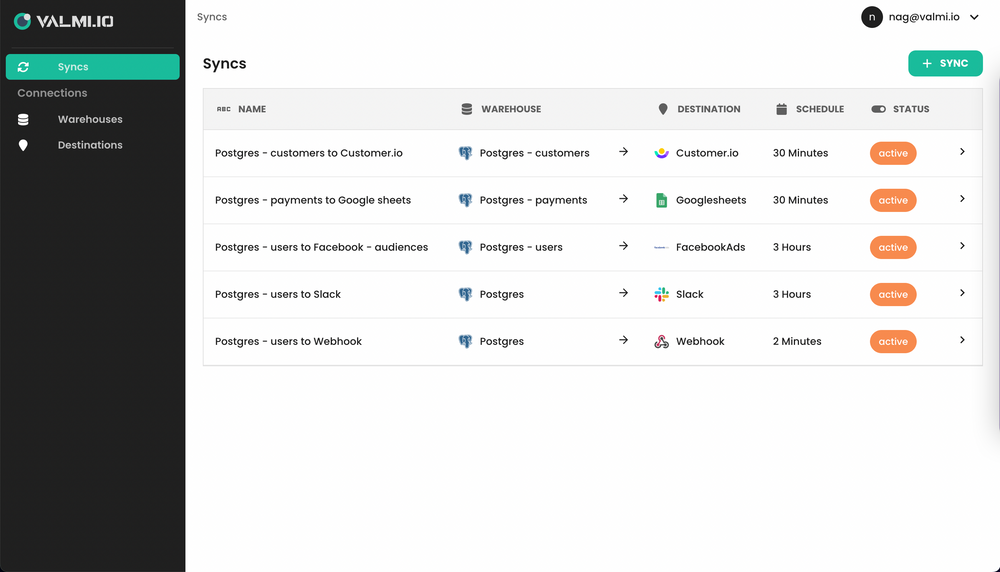This screenshot has height=572, width=1000.
Task: Open Postgres - users to Facebook - audiences sync
Action: pyautogui.click(x=321, y=247)
